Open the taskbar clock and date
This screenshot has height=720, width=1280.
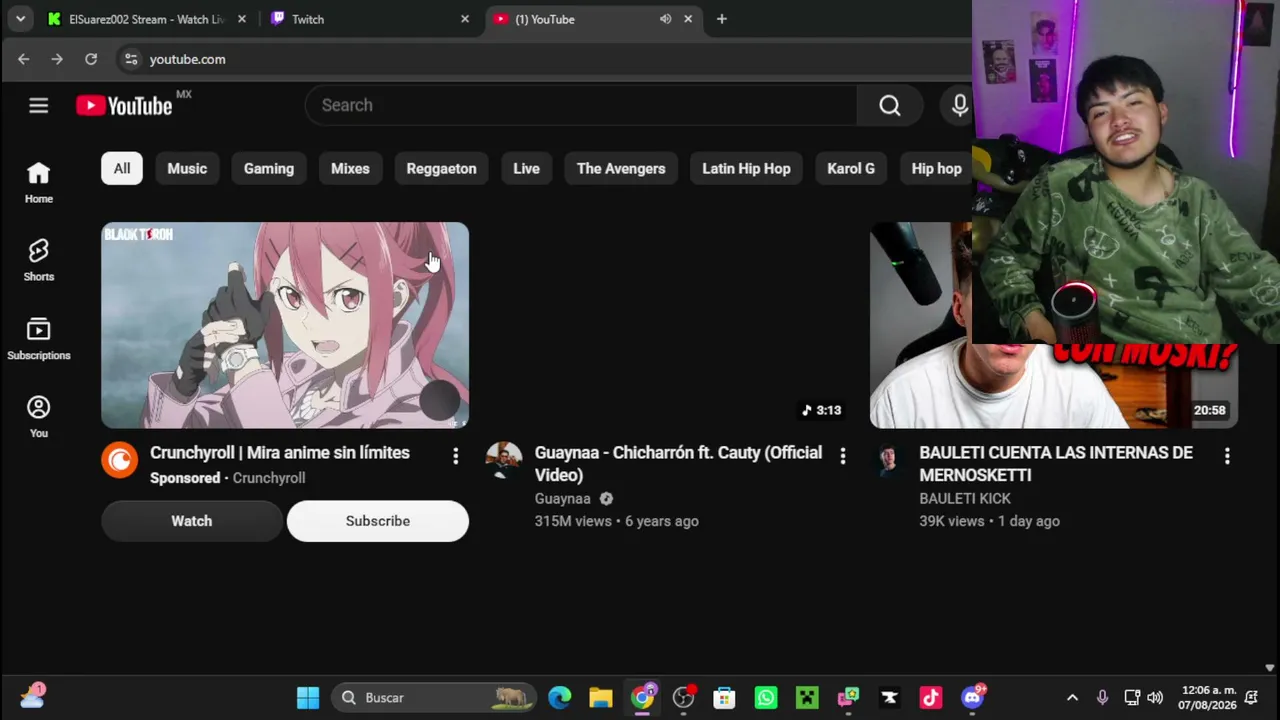pos(1208,698)
